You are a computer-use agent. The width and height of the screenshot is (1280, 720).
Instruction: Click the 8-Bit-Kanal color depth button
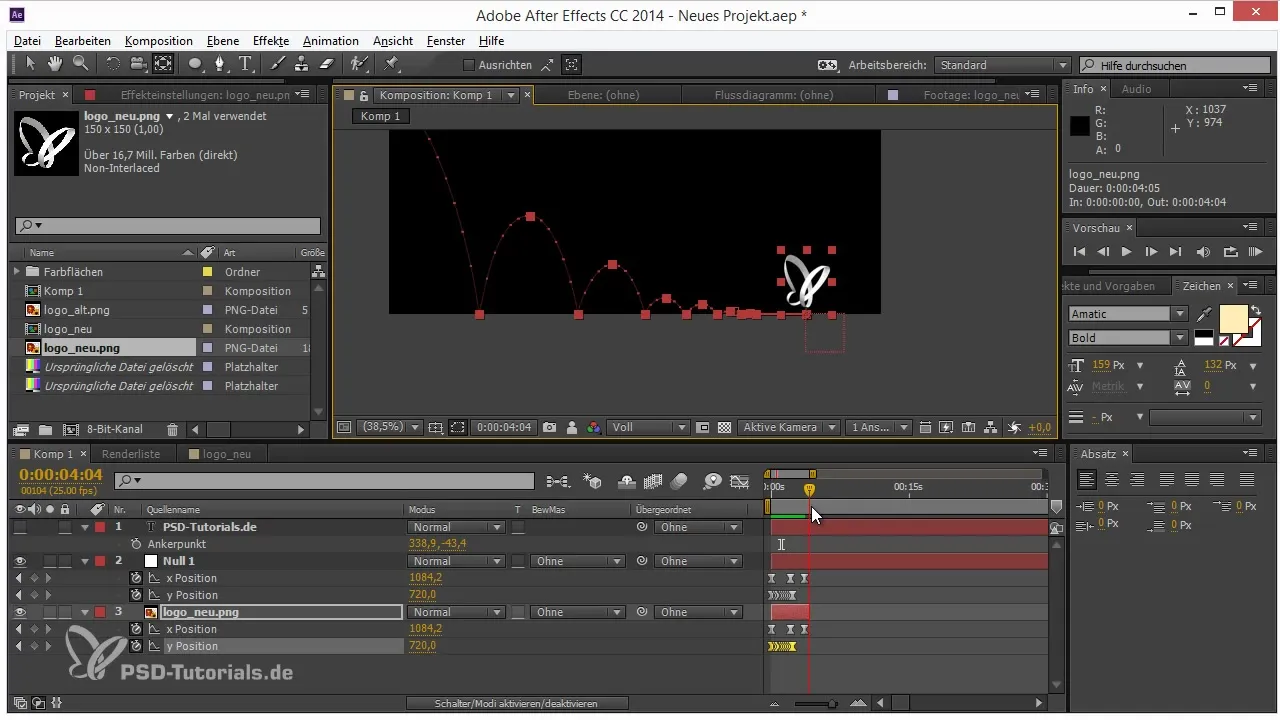[x=115, y=430]
